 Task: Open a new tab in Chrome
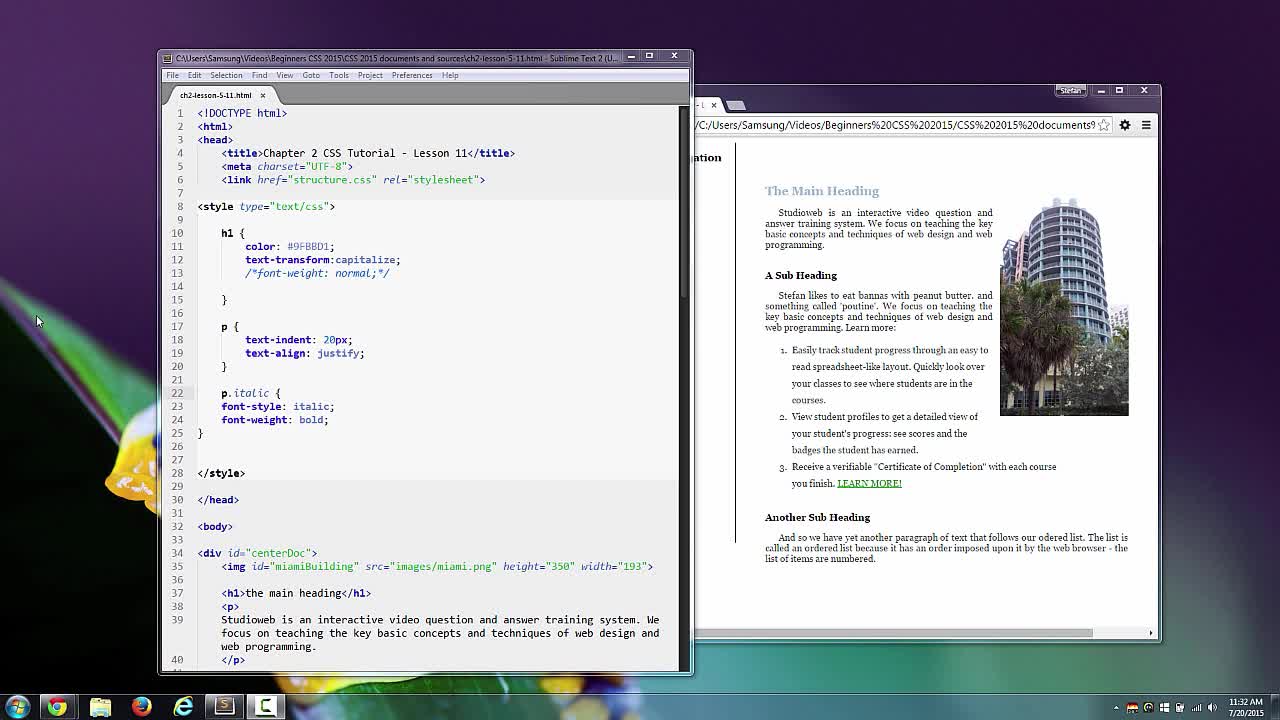point(736,105)
